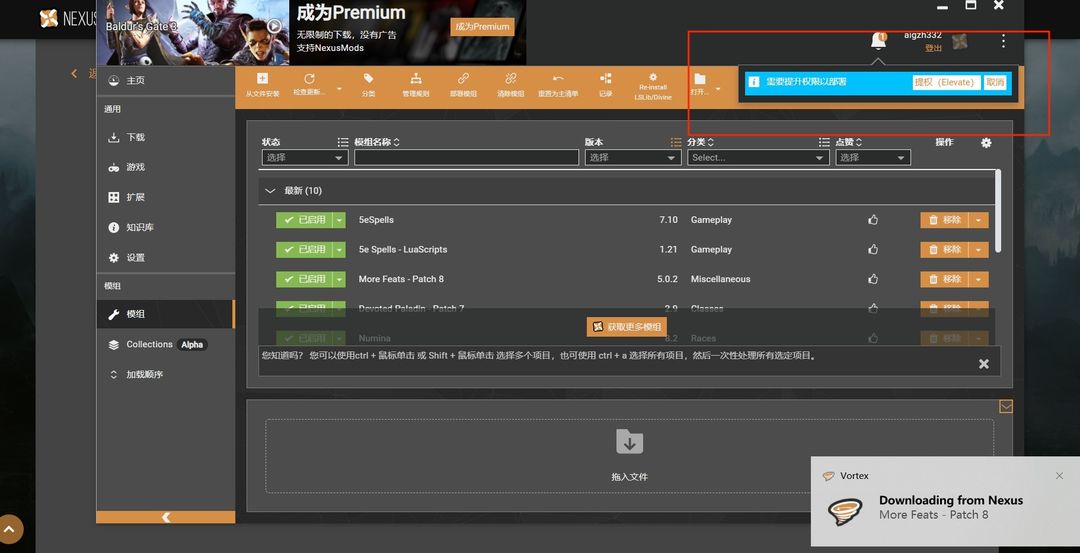Open 知识库 in the sidebar
The height and width of the screenshot is (553, 1080).
coord(165,227)
